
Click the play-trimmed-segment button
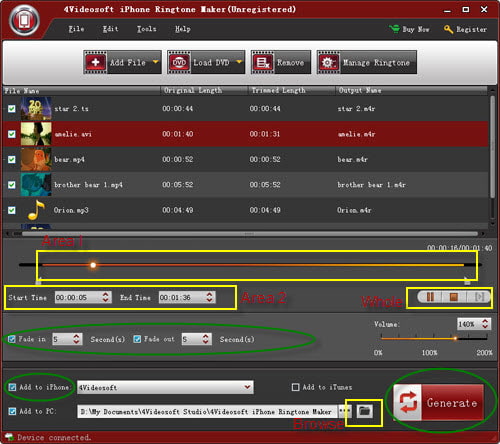point(479,297)
